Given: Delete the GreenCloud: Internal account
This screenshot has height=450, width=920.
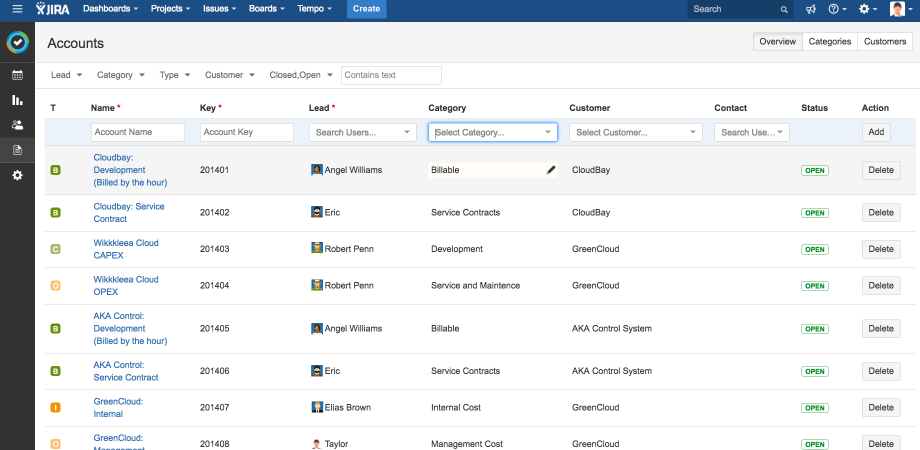Looking at the screenshot, I should pos(881,407).
